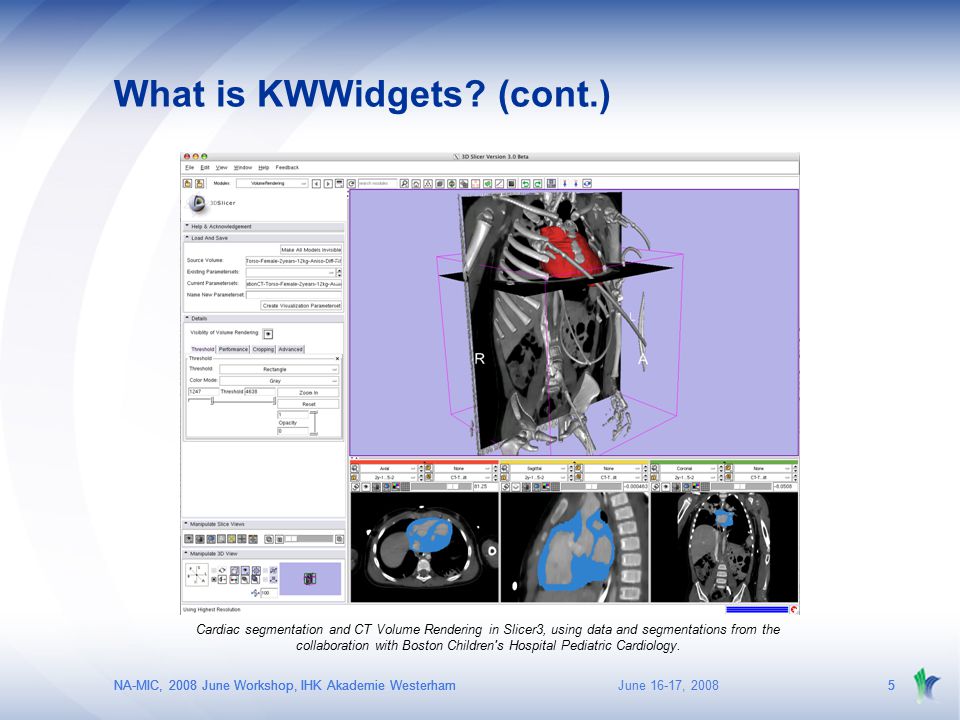Click the refresh icon before the search modules field
Screen dimensions: 960x720
point(351,184)
